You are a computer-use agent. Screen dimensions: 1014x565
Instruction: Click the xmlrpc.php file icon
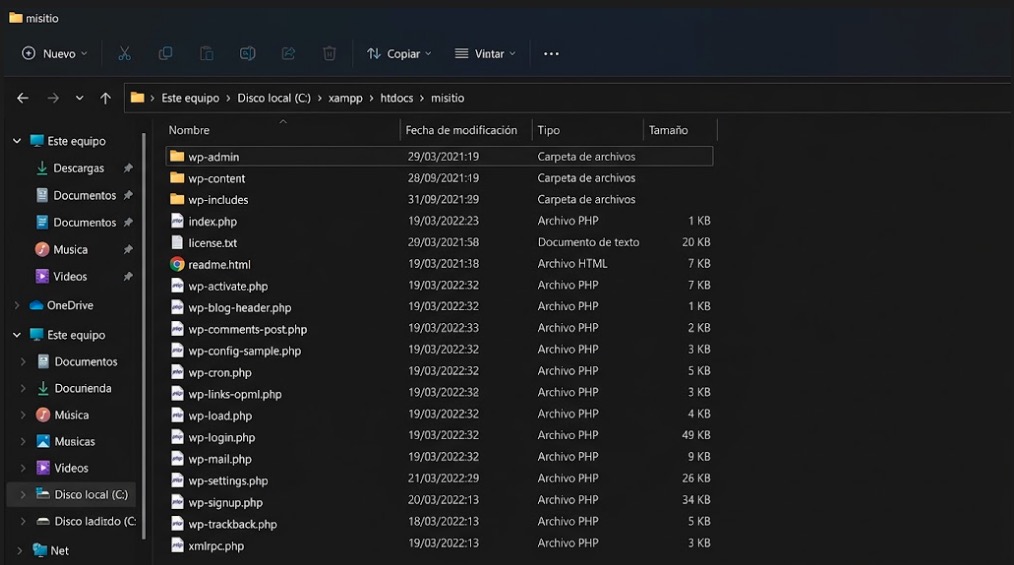(x=177, y=545)
